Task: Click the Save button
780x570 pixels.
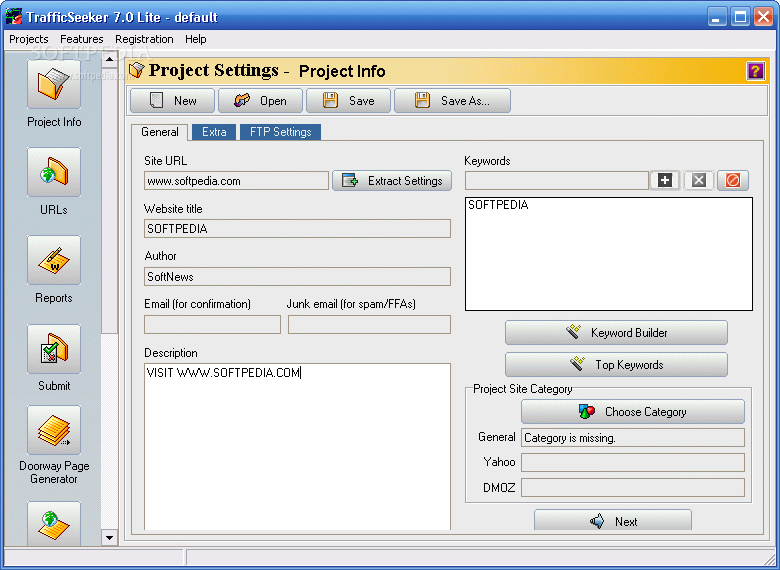Action: [x=348, y=101]
